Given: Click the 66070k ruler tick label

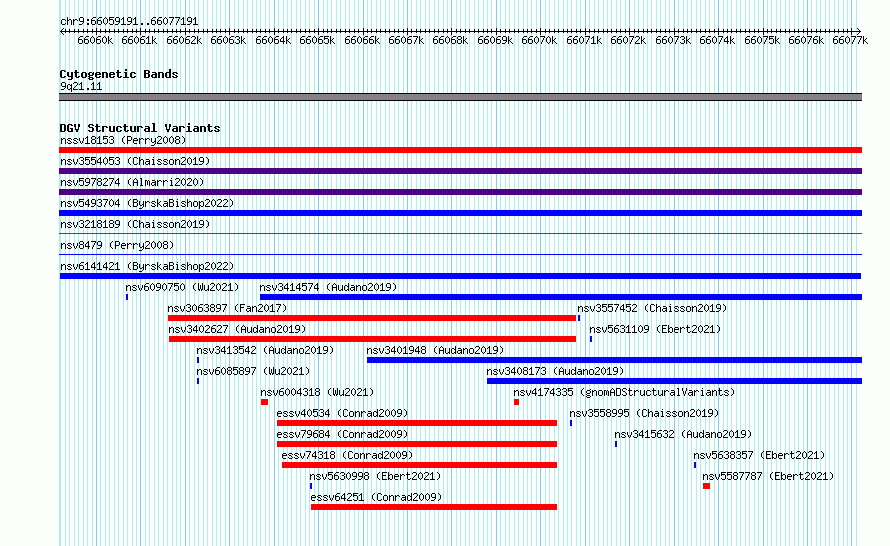Looking at the screenshot, I should coord(539,40).
